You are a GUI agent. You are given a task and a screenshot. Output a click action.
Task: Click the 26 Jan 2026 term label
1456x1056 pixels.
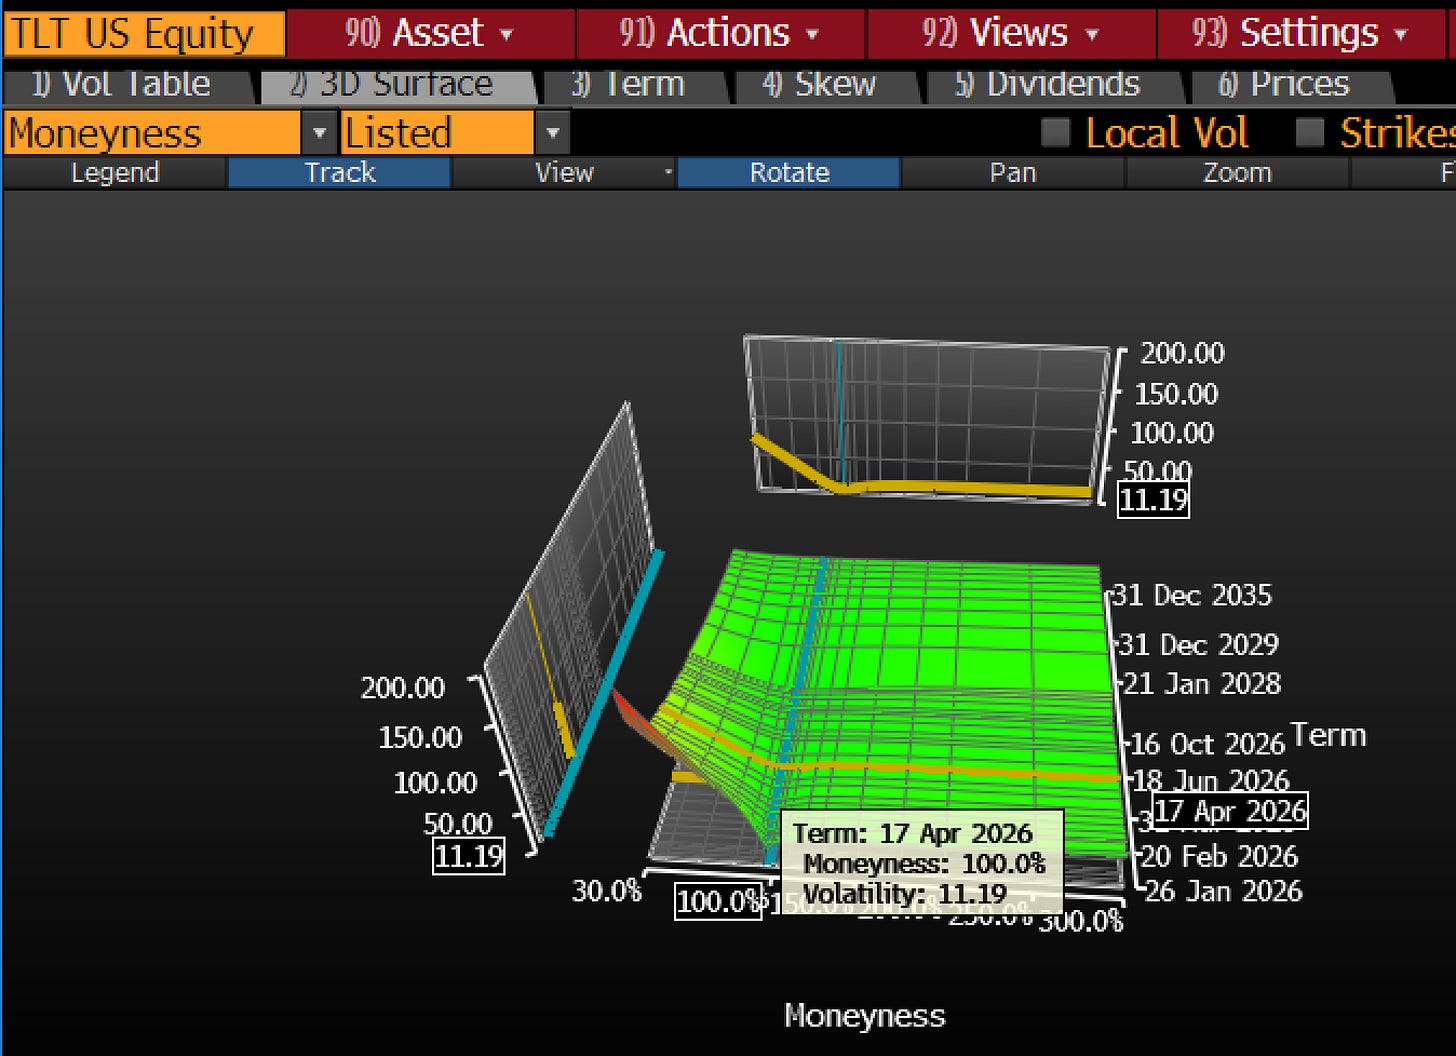click(1223, 891)
